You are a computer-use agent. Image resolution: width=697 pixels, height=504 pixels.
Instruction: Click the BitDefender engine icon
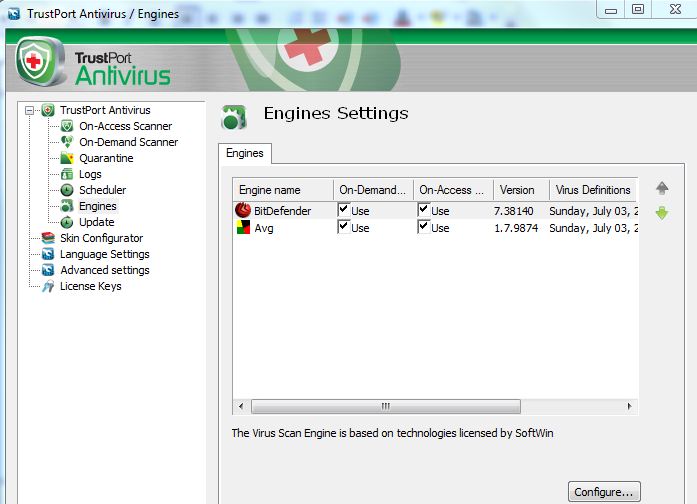click(x=243, y=211)
